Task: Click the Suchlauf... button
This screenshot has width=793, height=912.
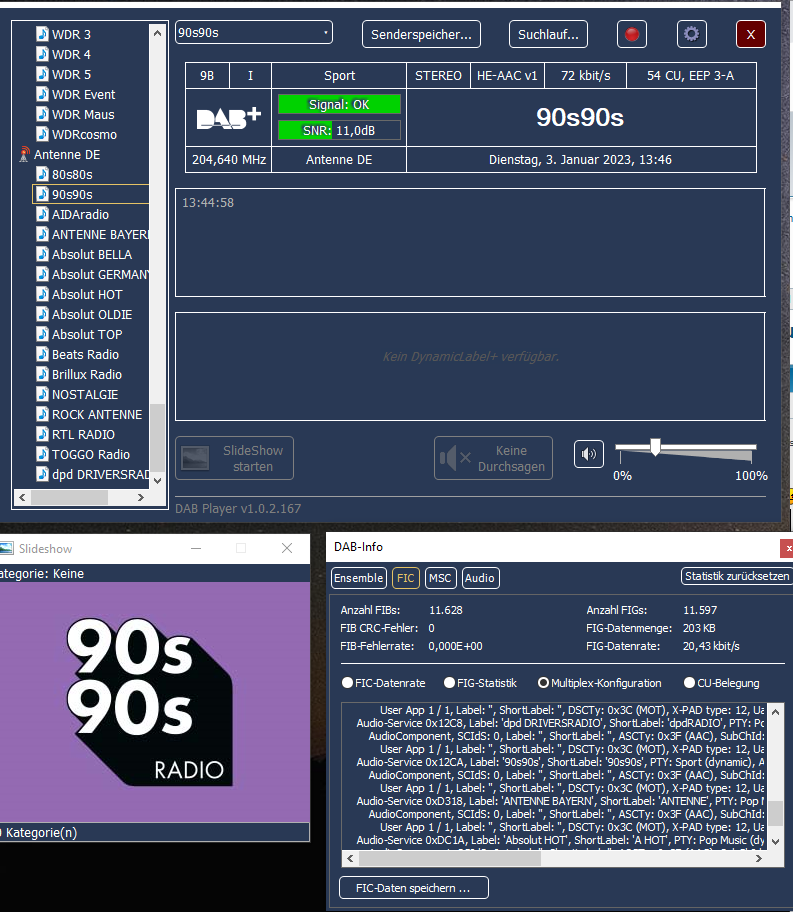Action: [548, 34]
